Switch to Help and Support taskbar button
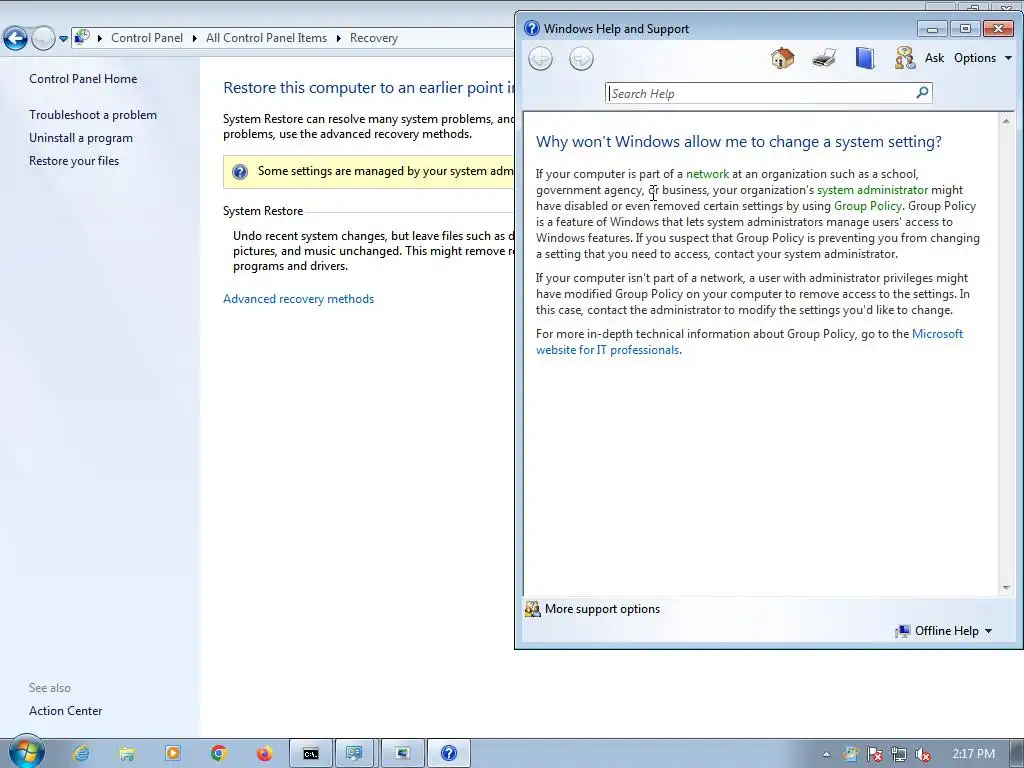This screenshot has width=1024, height=768. coord(449,754)
